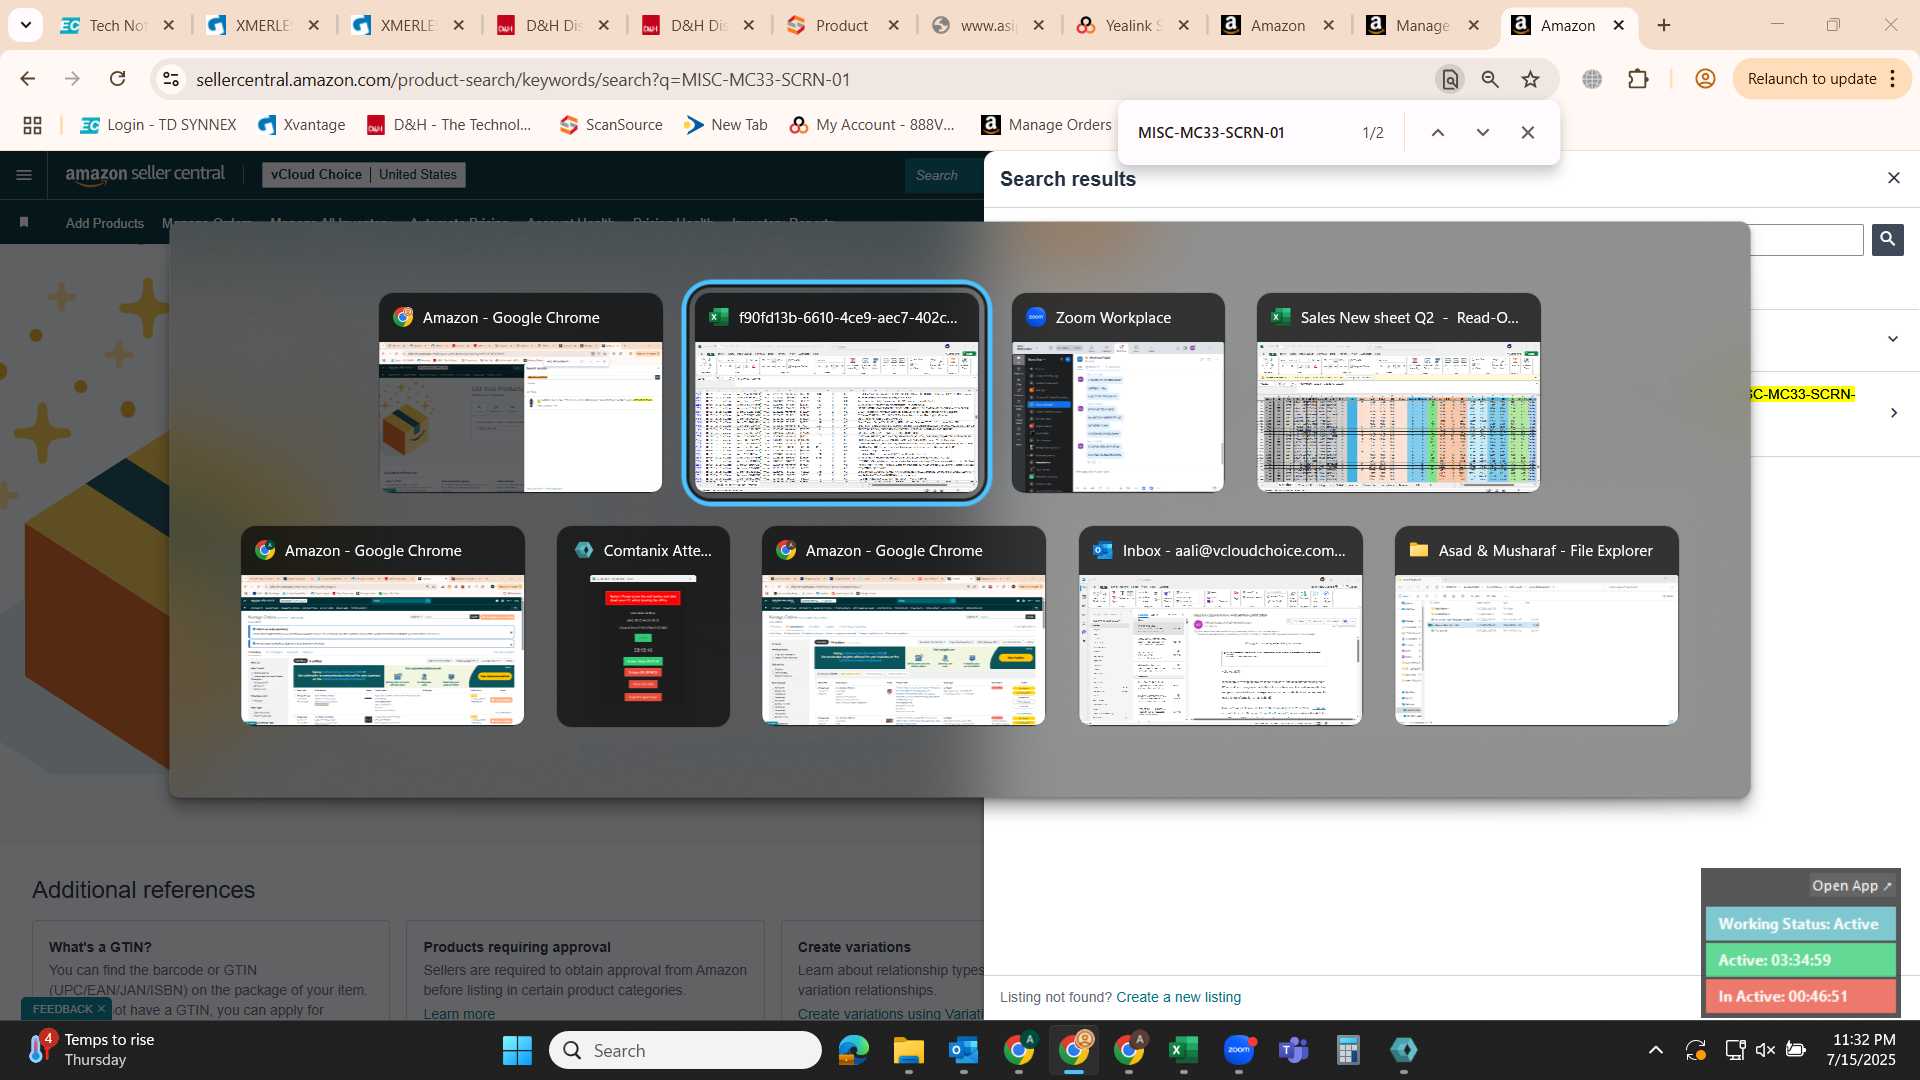Screen dimensions: 1920x1080
Task: Switch to the Manage Orders Chrome tab
Action: point(1423,25)
